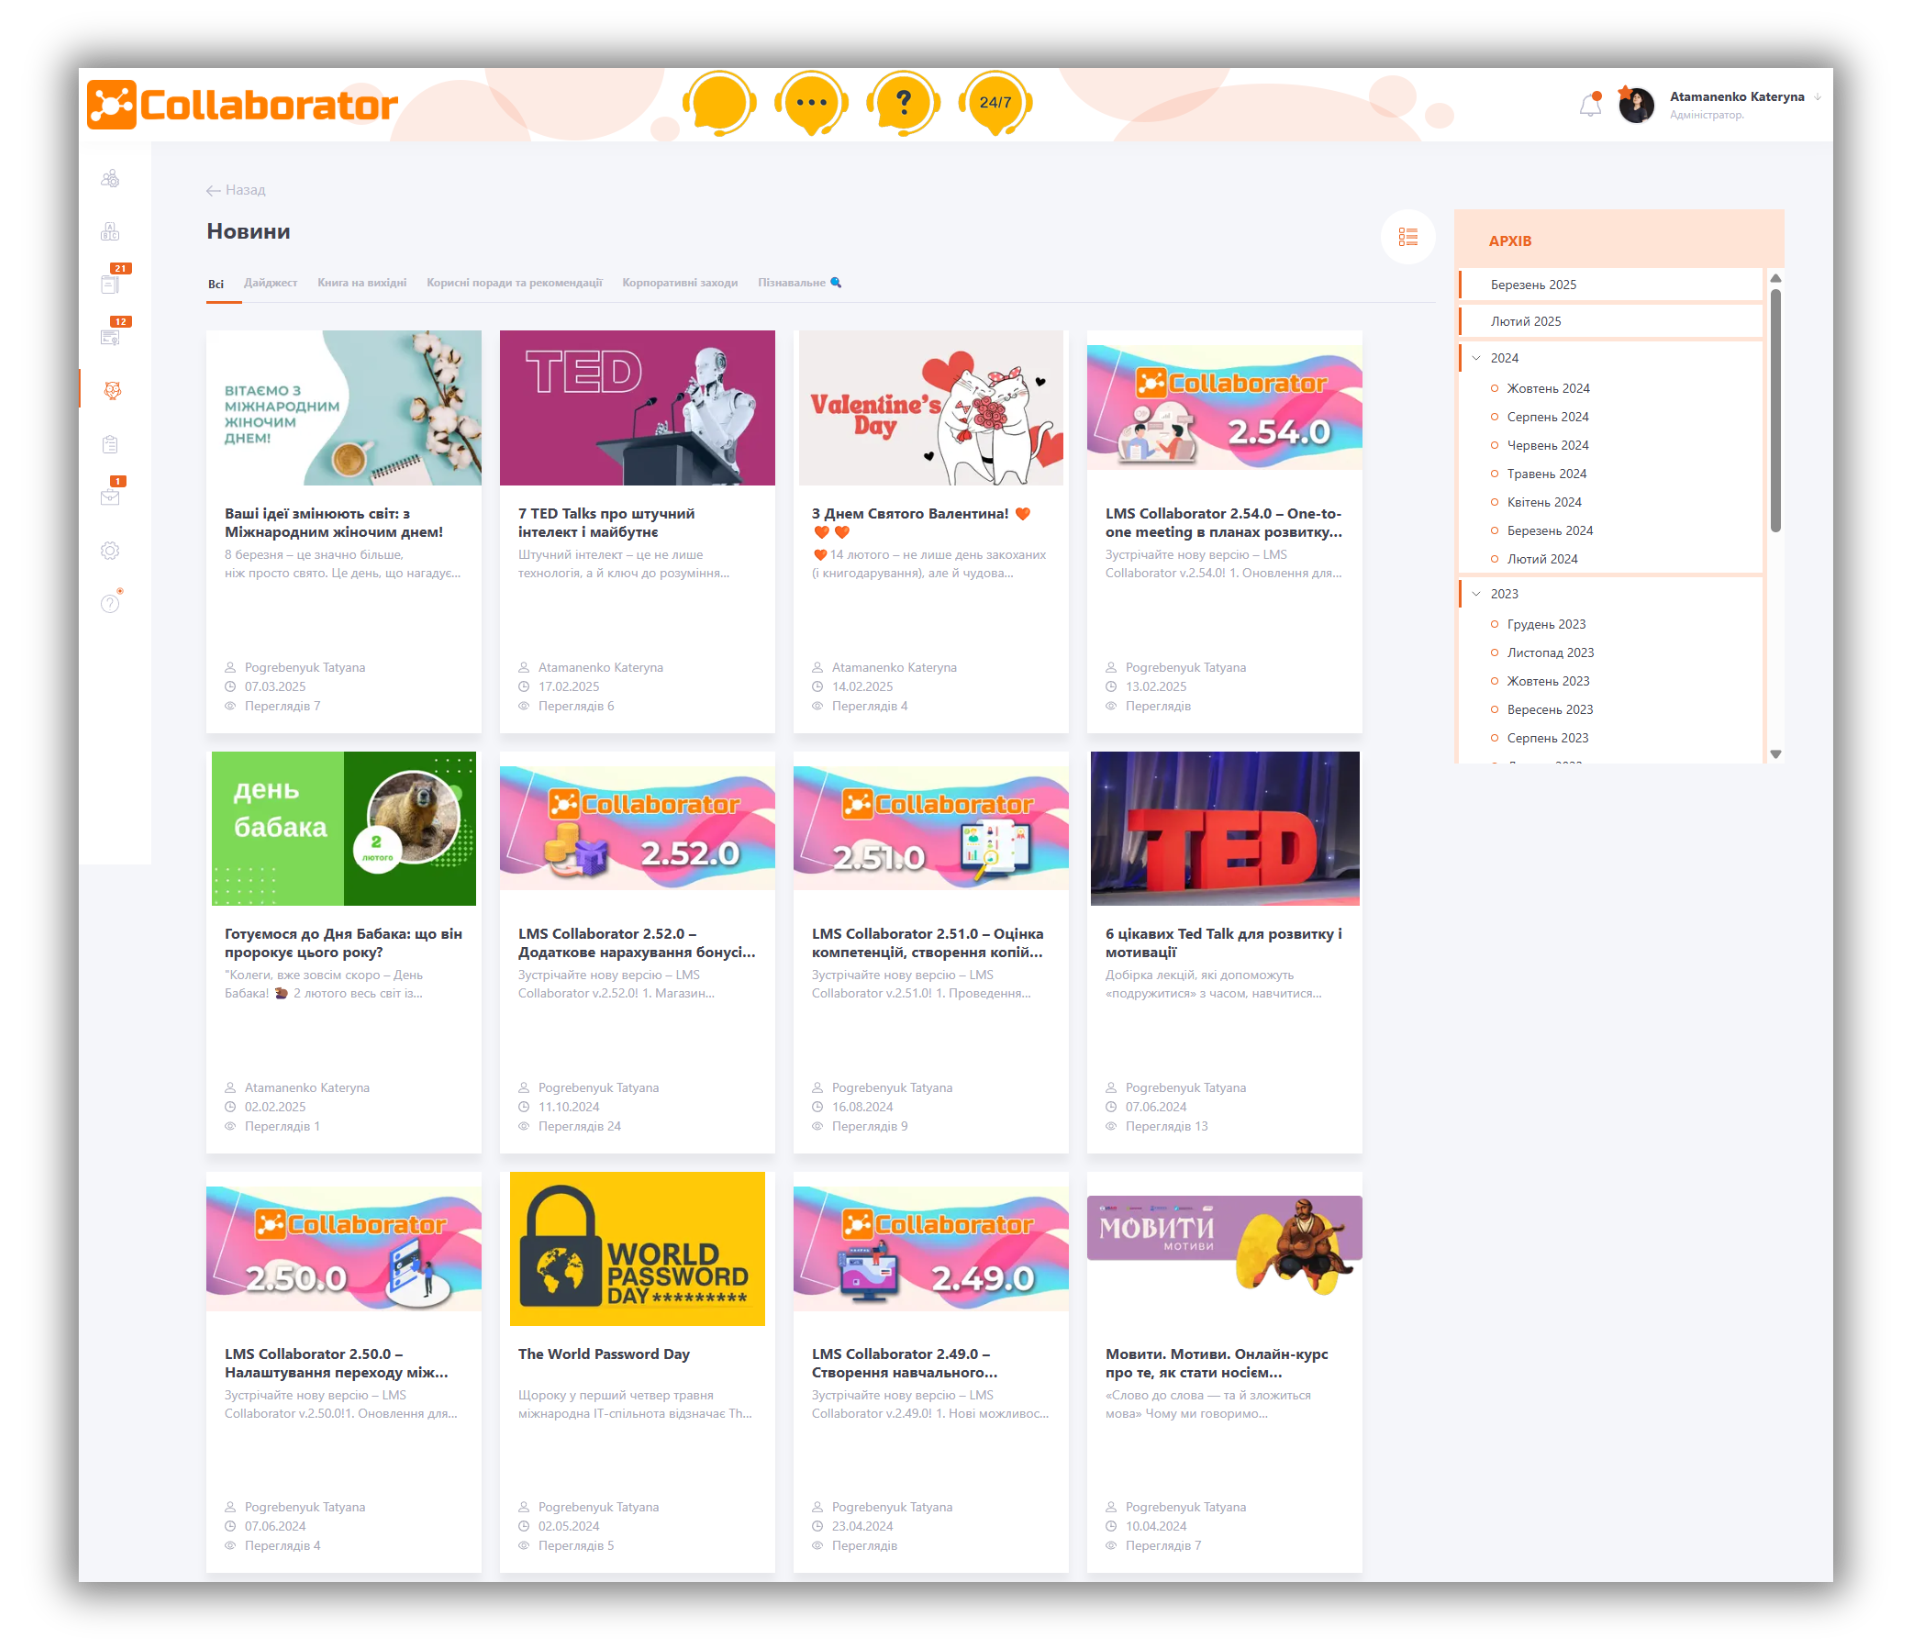The image size is (1912, 1650).
Task: Select Вересень 2023 archive entry
Action: (1549, 710)
